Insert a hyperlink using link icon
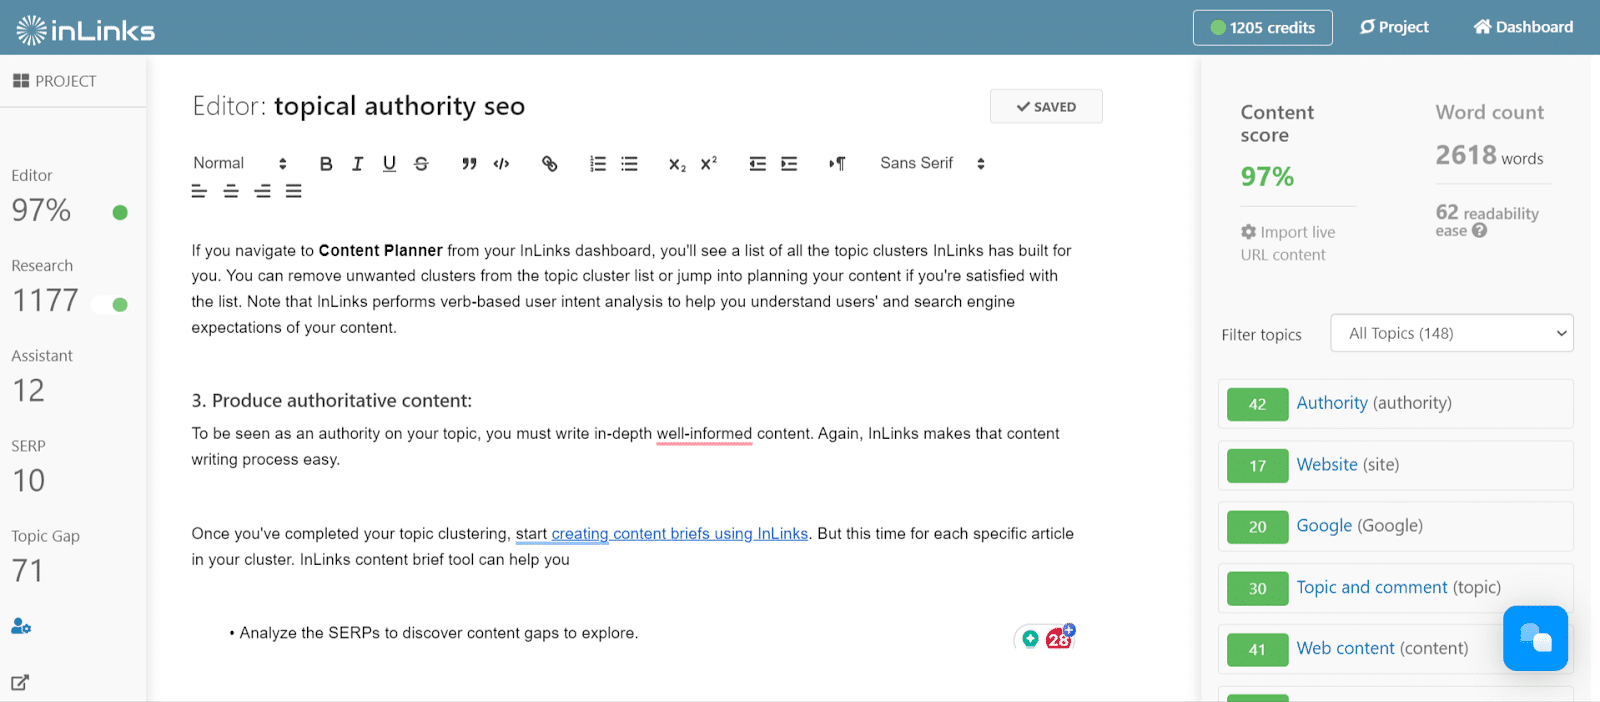The width and height of the screenshot is (1600, 702). coord(549,164)
